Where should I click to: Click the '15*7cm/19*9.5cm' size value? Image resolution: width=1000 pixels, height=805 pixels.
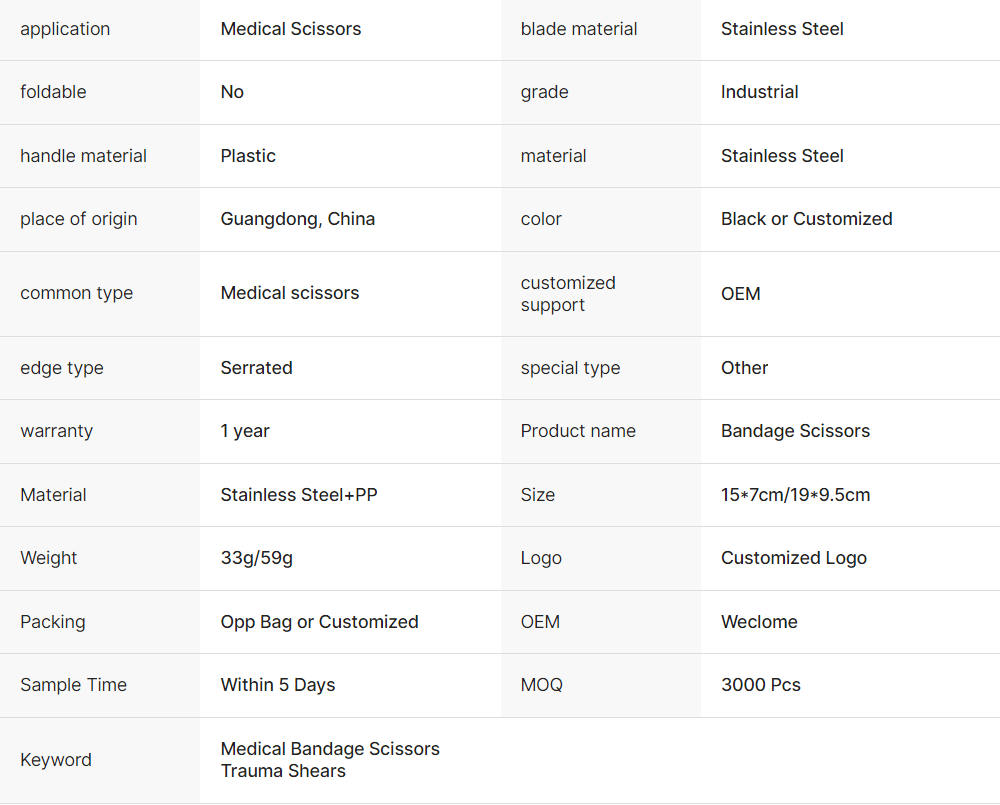[x=795, y=495]
